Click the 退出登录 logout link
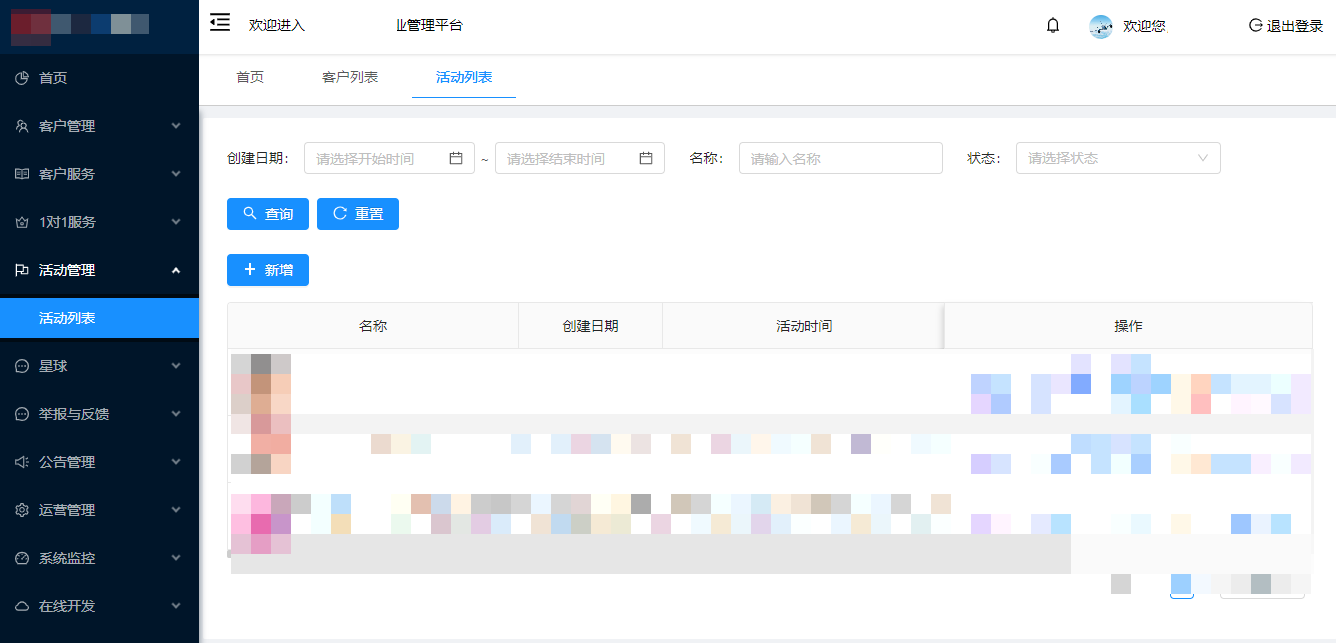This screenshot has height=643, width=1336. coord(1286,26)
